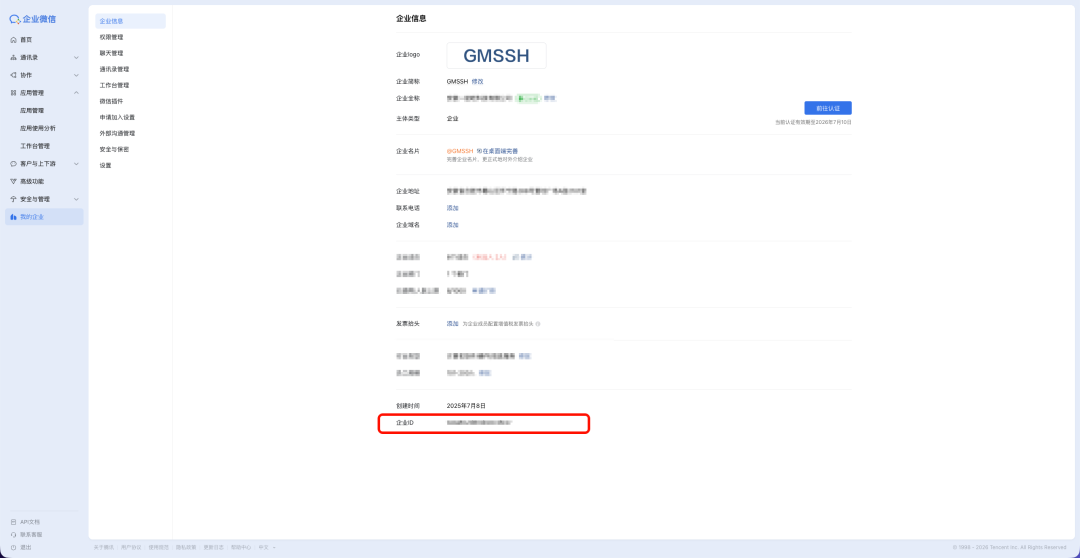Open API文档 via its document icon

click(14, 522)
